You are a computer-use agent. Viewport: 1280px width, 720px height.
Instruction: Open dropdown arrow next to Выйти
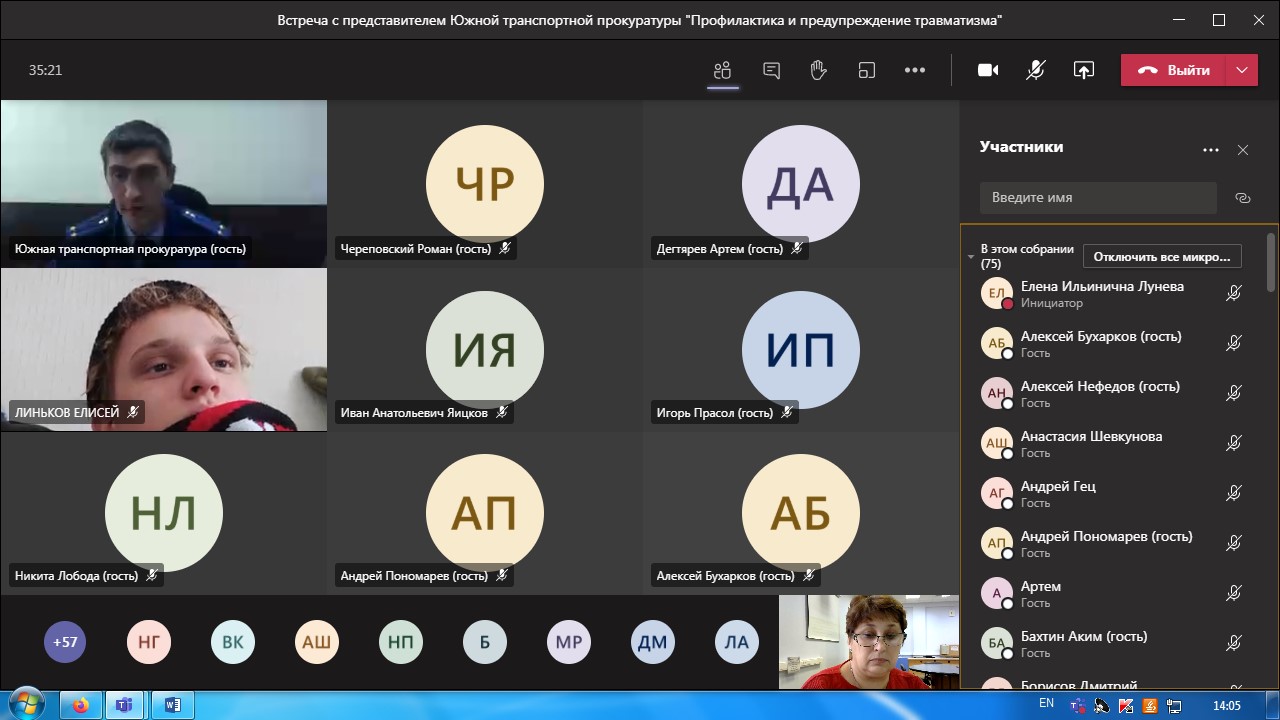click(1241, 70)
